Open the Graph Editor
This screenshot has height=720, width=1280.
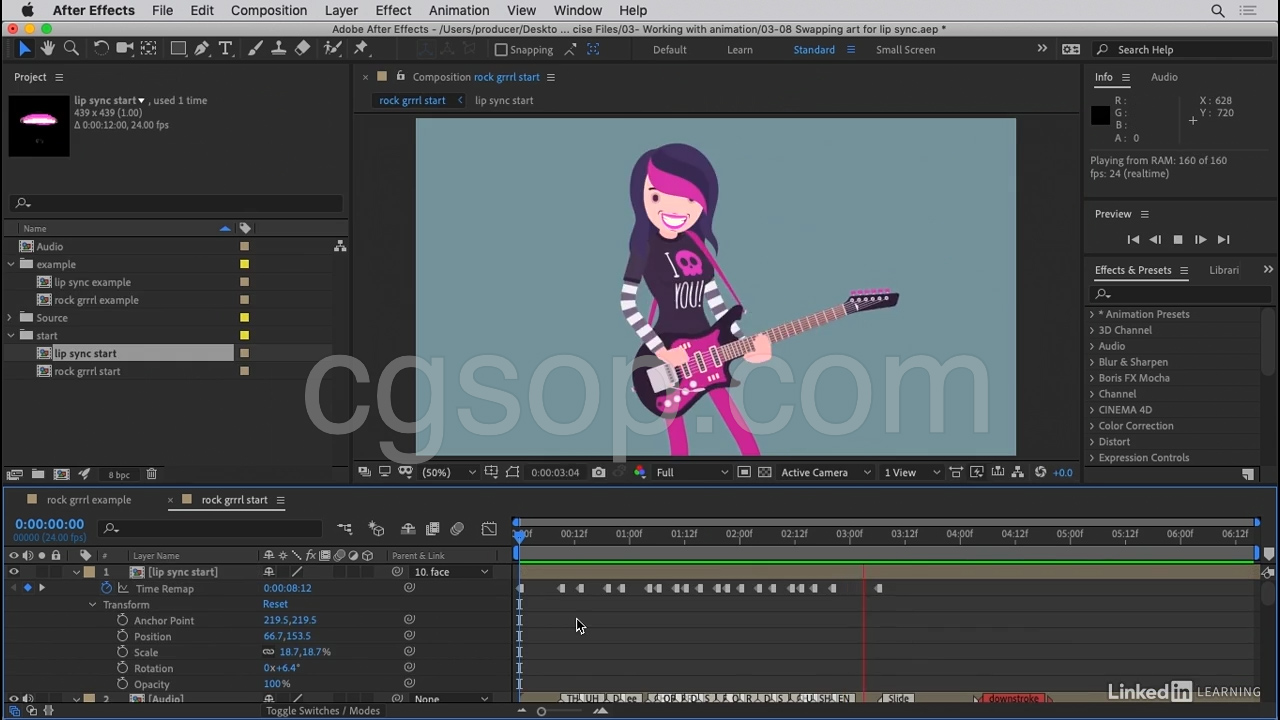pyautogui.click(x=489, y=529)
